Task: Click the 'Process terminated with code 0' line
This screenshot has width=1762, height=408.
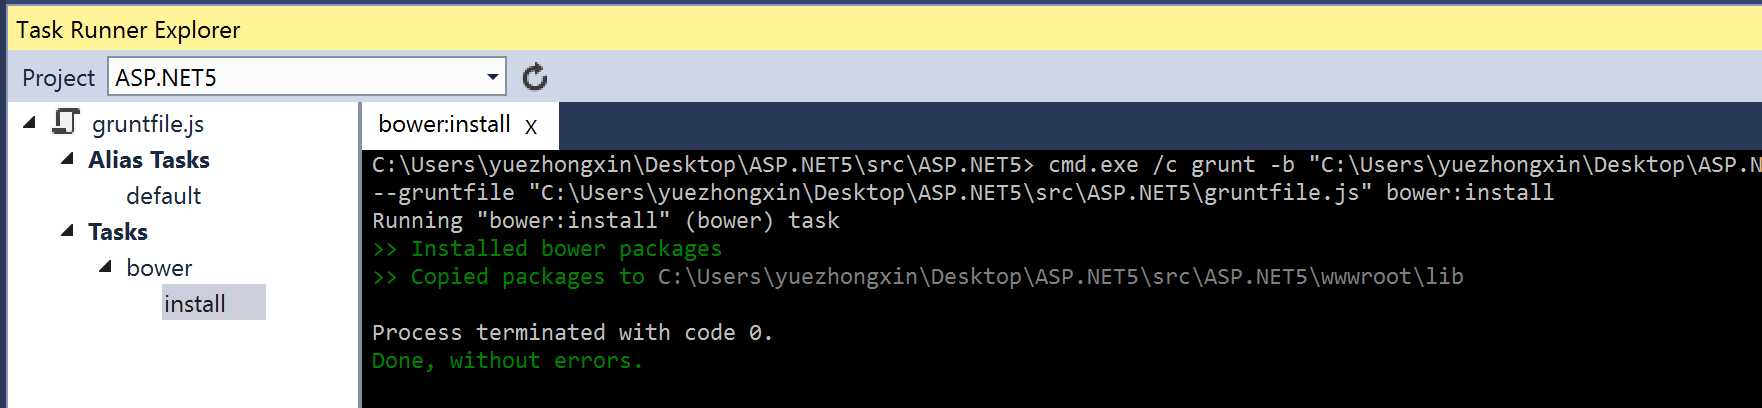Action: point(572,333)
